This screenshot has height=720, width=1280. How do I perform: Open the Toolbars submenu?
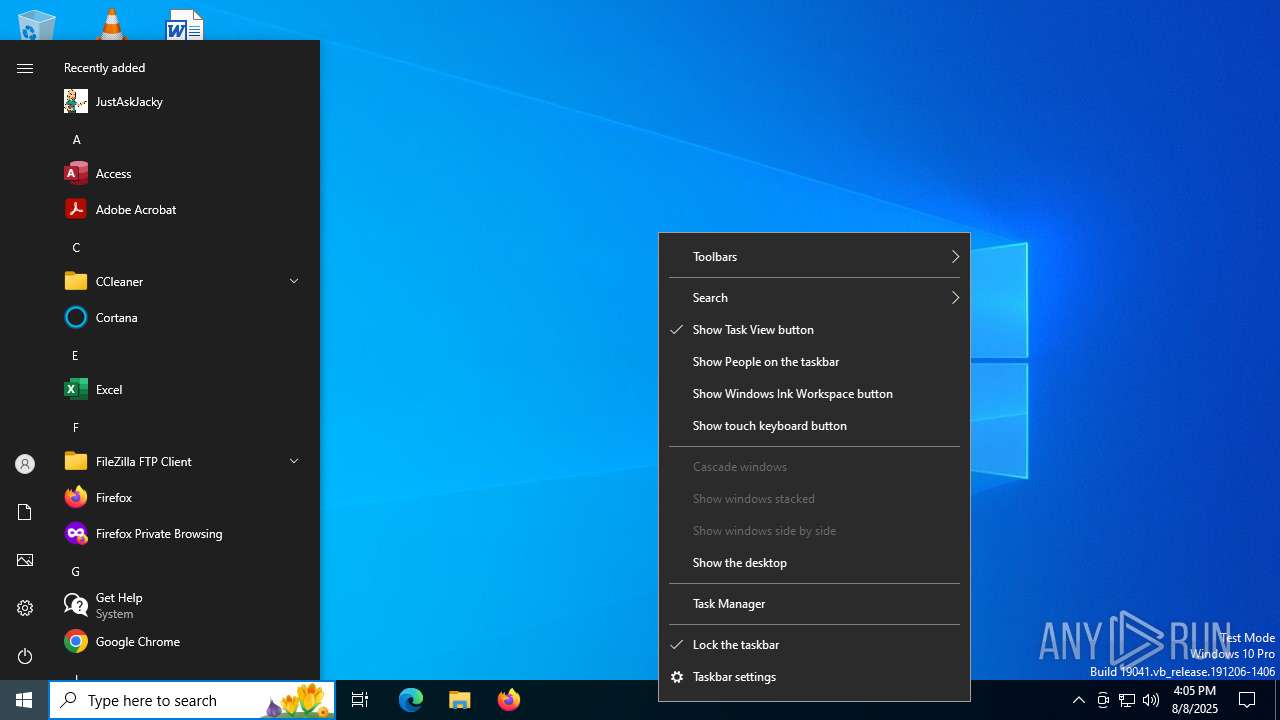click(815, 257)
